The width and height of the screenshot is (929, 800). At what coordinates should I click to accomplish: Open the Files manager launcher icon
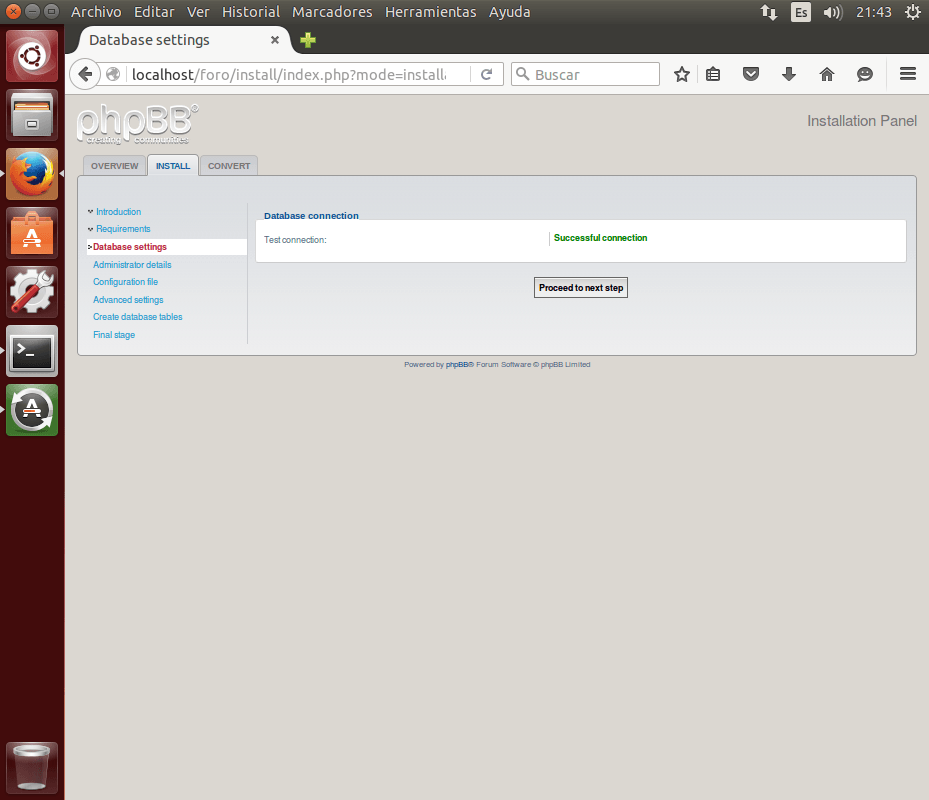[32, 115]
